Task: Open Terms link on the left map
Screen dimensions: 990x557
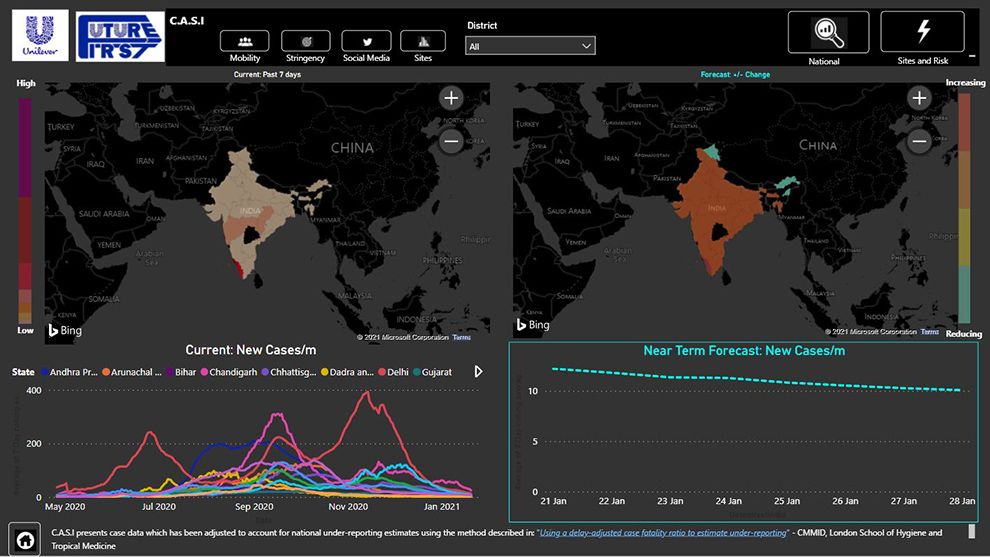Action: [462, 337]
